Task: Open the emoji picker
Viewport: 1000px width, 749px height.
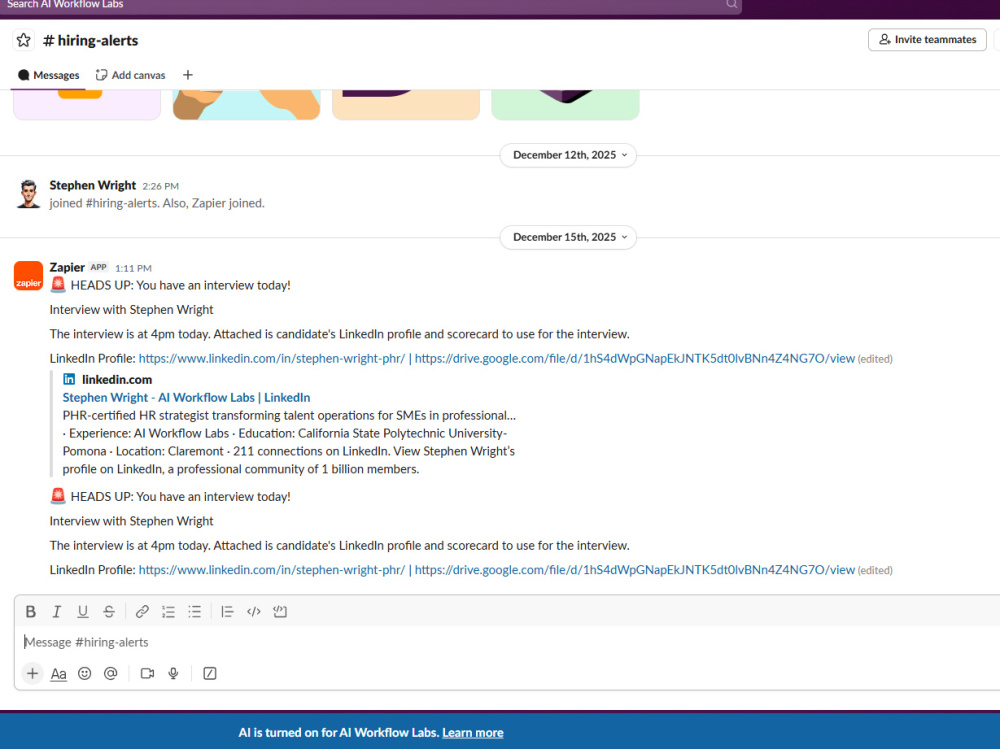Action: (x=84, y=674)
